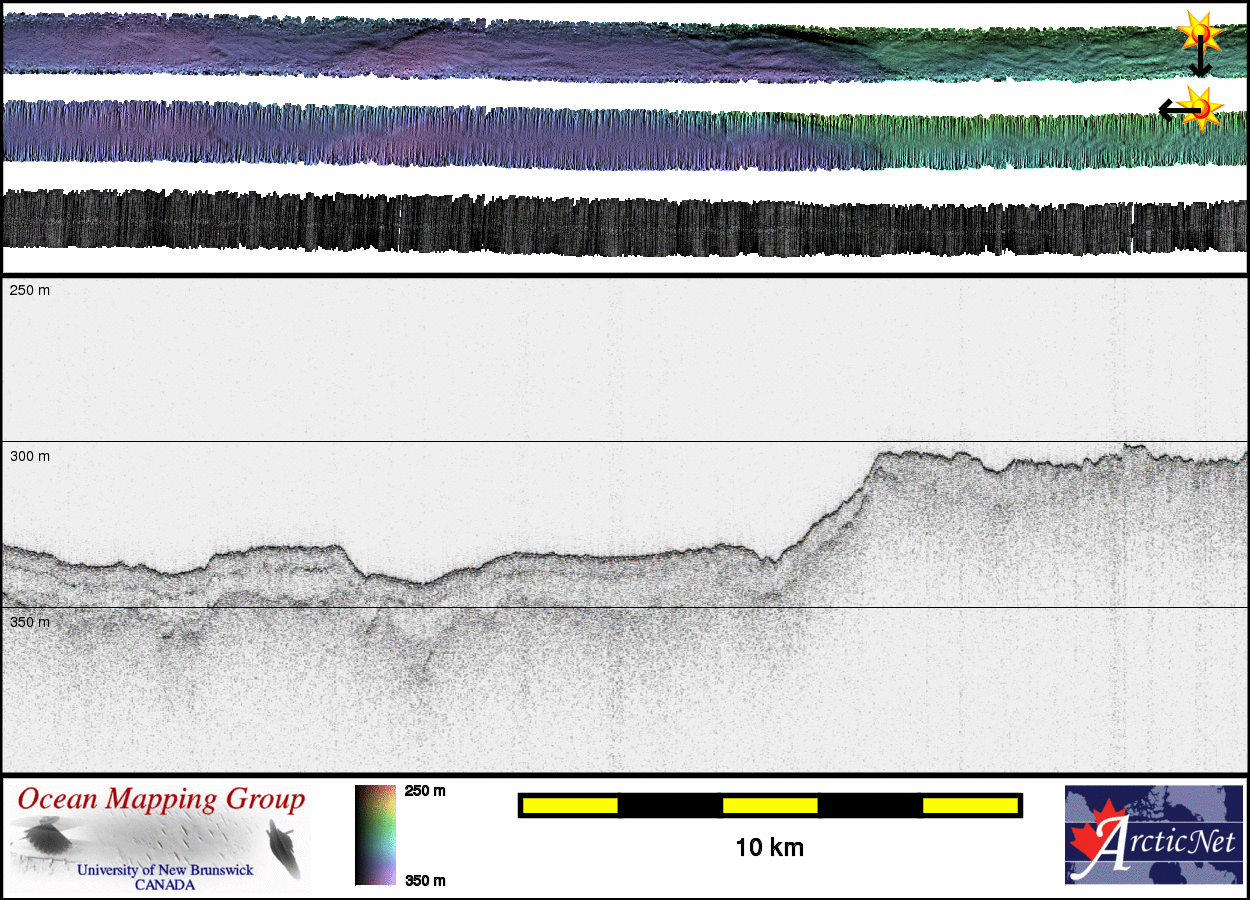
Task: Click the 10 km scale label
Action: 769,848
